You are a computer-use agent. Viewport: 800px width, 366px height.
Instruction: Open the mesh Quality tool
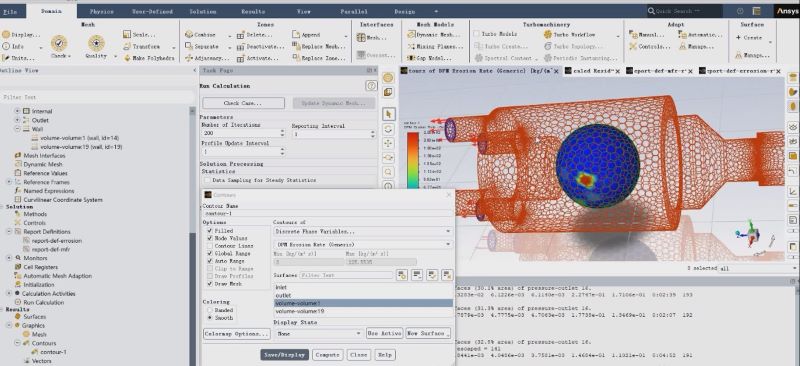click(x=96, y=43)
